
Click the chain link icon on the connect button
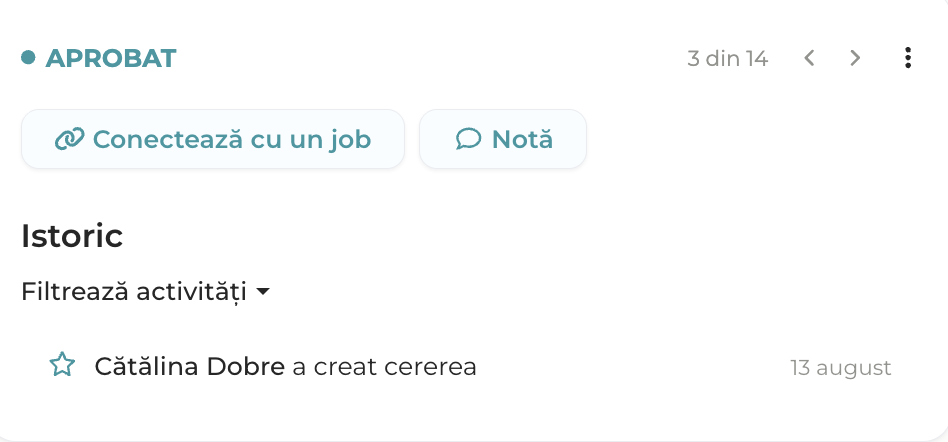pyautogui.click(x=70, y=139)
